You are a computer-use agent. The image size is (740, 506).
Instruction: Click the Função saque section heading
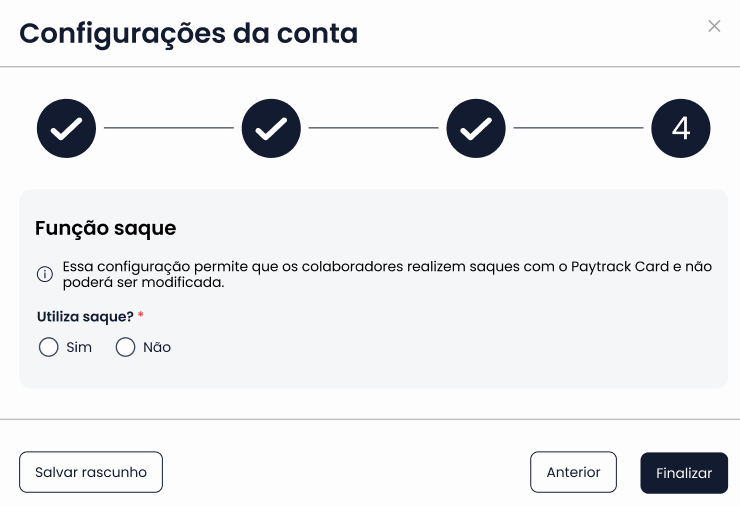tap(106, 228)
